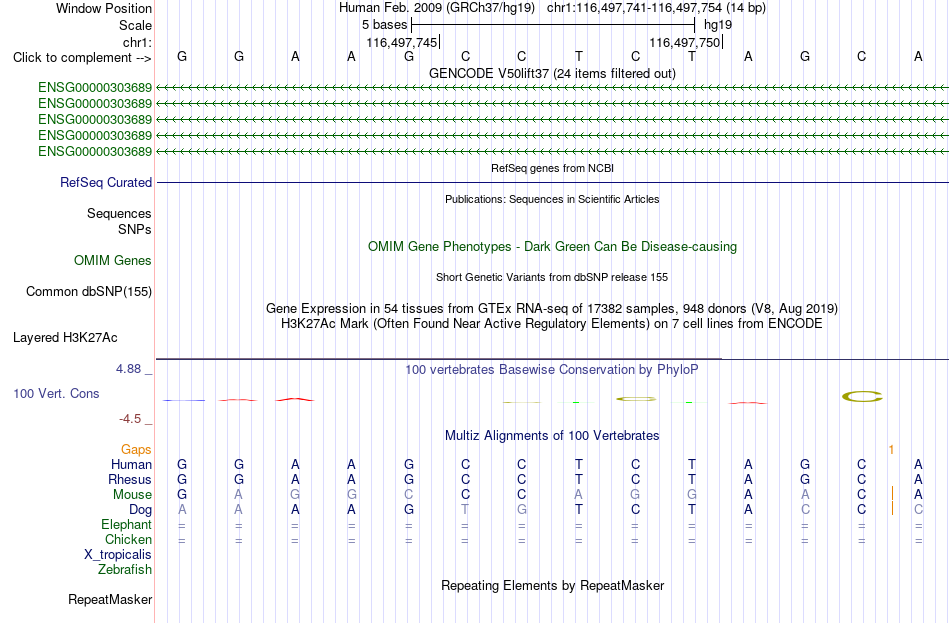Select the Elephant alignment row label
Screen dimensions: 950x623
tap(126, 524)
